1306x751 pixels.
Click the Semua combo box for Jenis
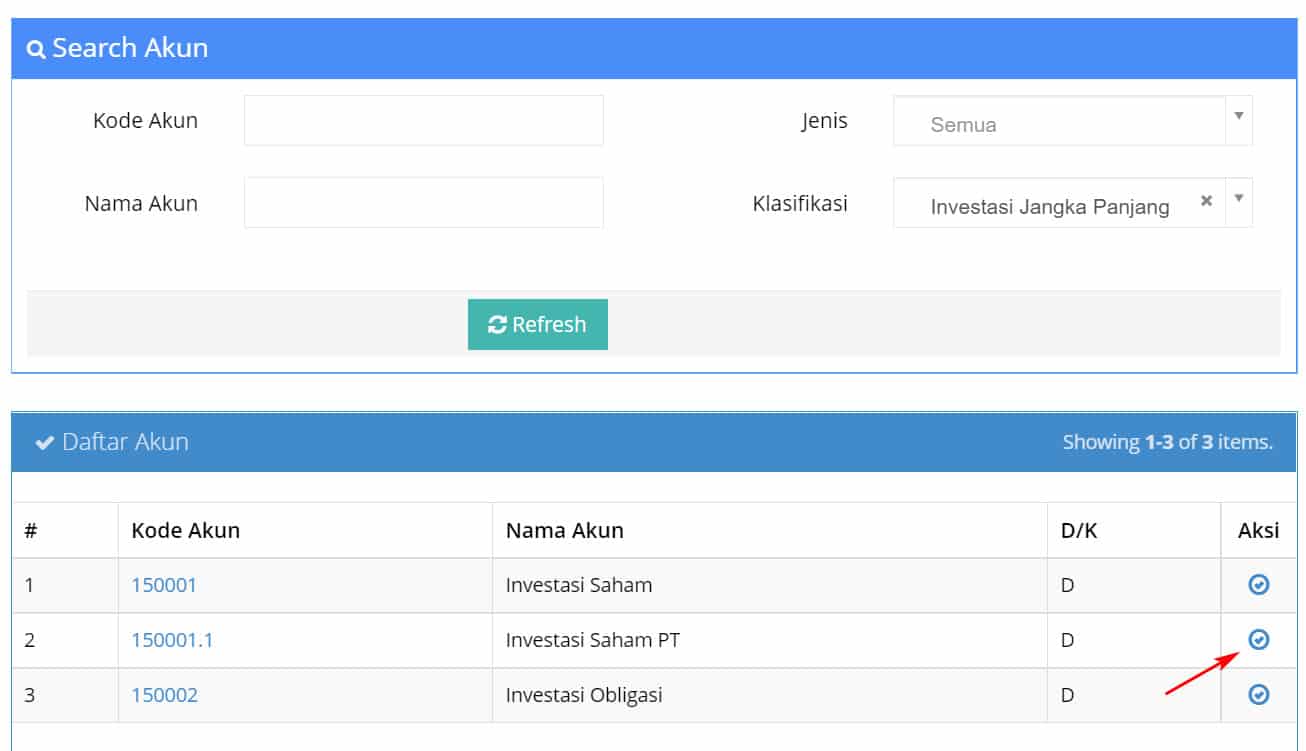(x=1072, y=121)
